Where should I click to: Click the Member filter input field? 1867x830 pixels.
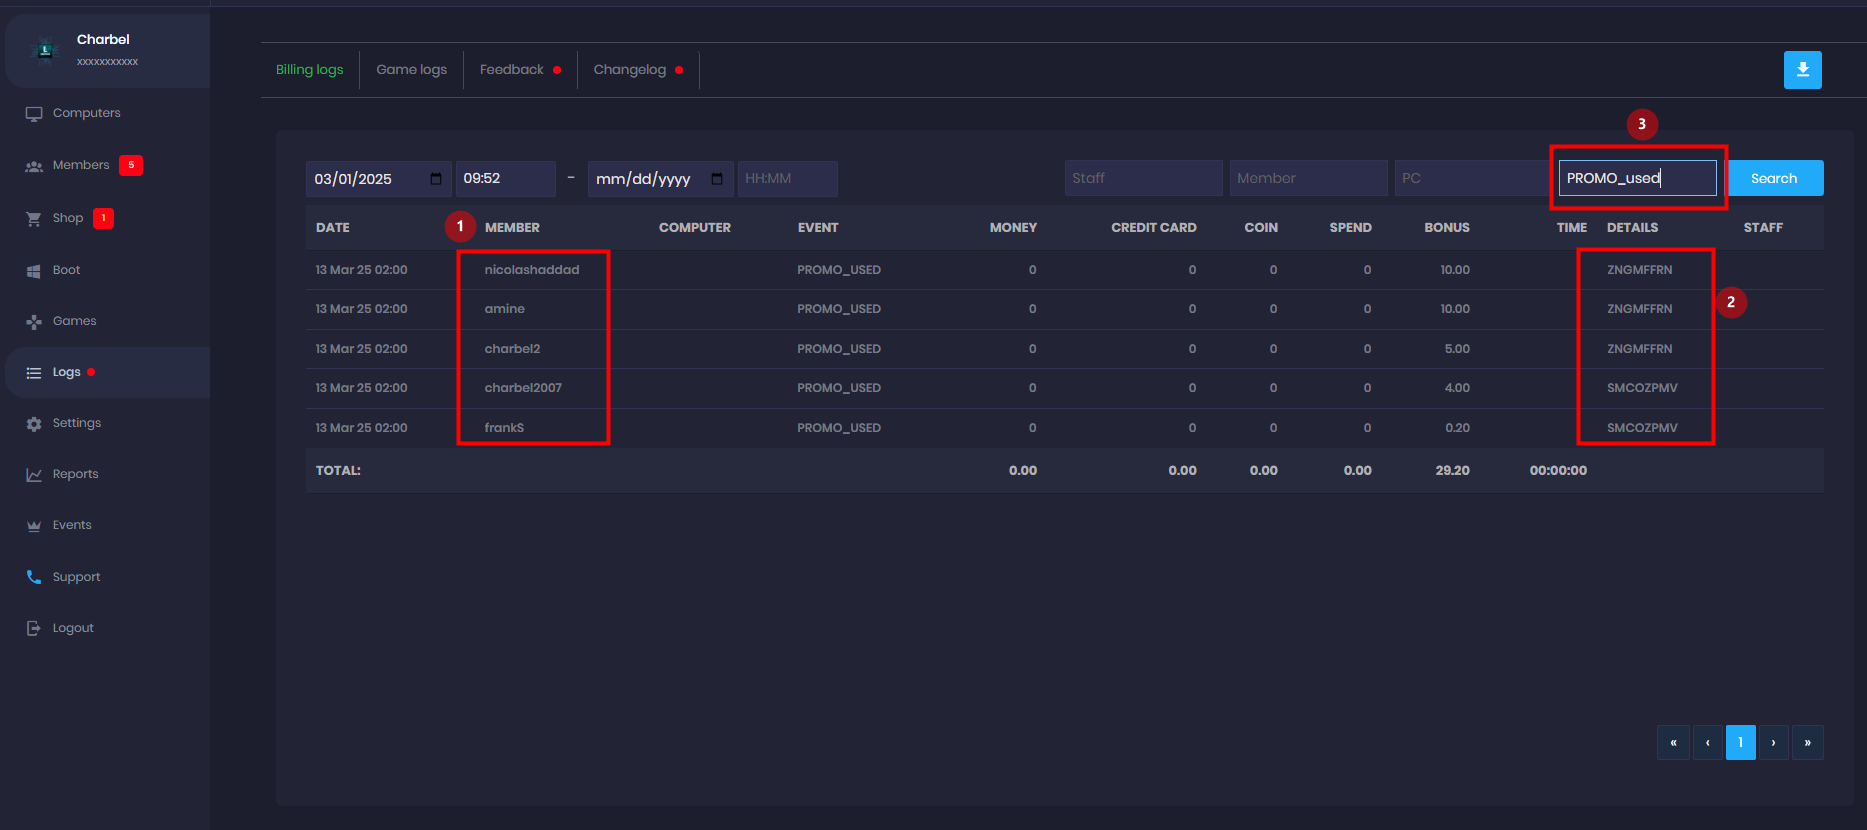(1307, 179)
